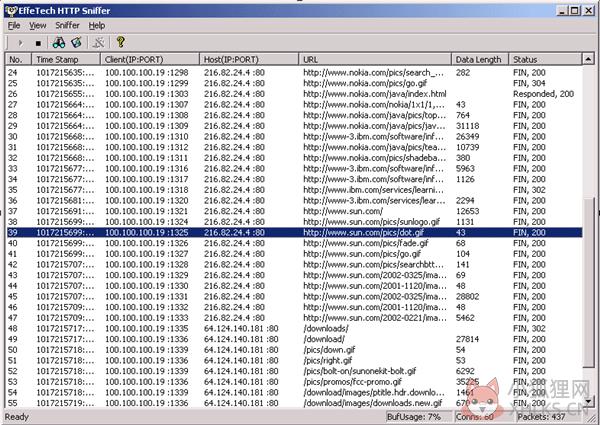
Task: Click the highlighted sun.com/pics/dot.gif row 39
Action: pyautogui.click(x=295, y=233)
